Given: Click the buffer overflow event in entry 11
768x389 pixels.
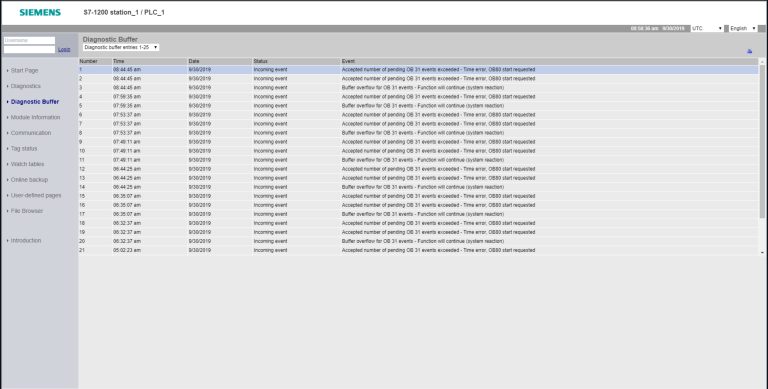Looking at the screenshot, I should coord(423,160).
